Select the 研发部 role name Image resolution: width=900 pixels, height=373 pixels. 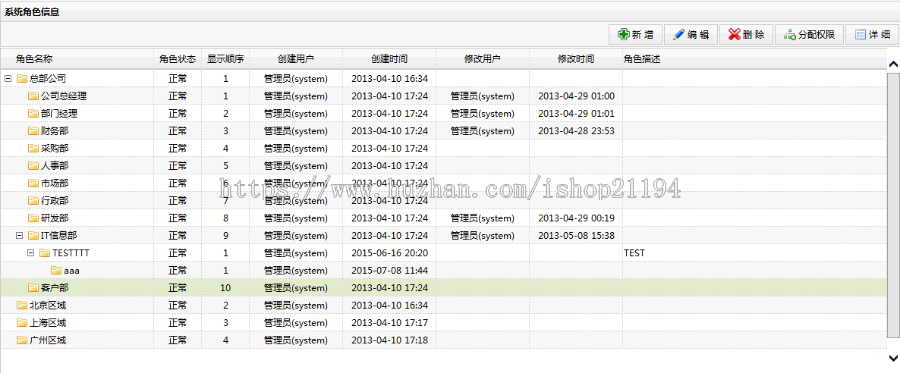(55, 218)
